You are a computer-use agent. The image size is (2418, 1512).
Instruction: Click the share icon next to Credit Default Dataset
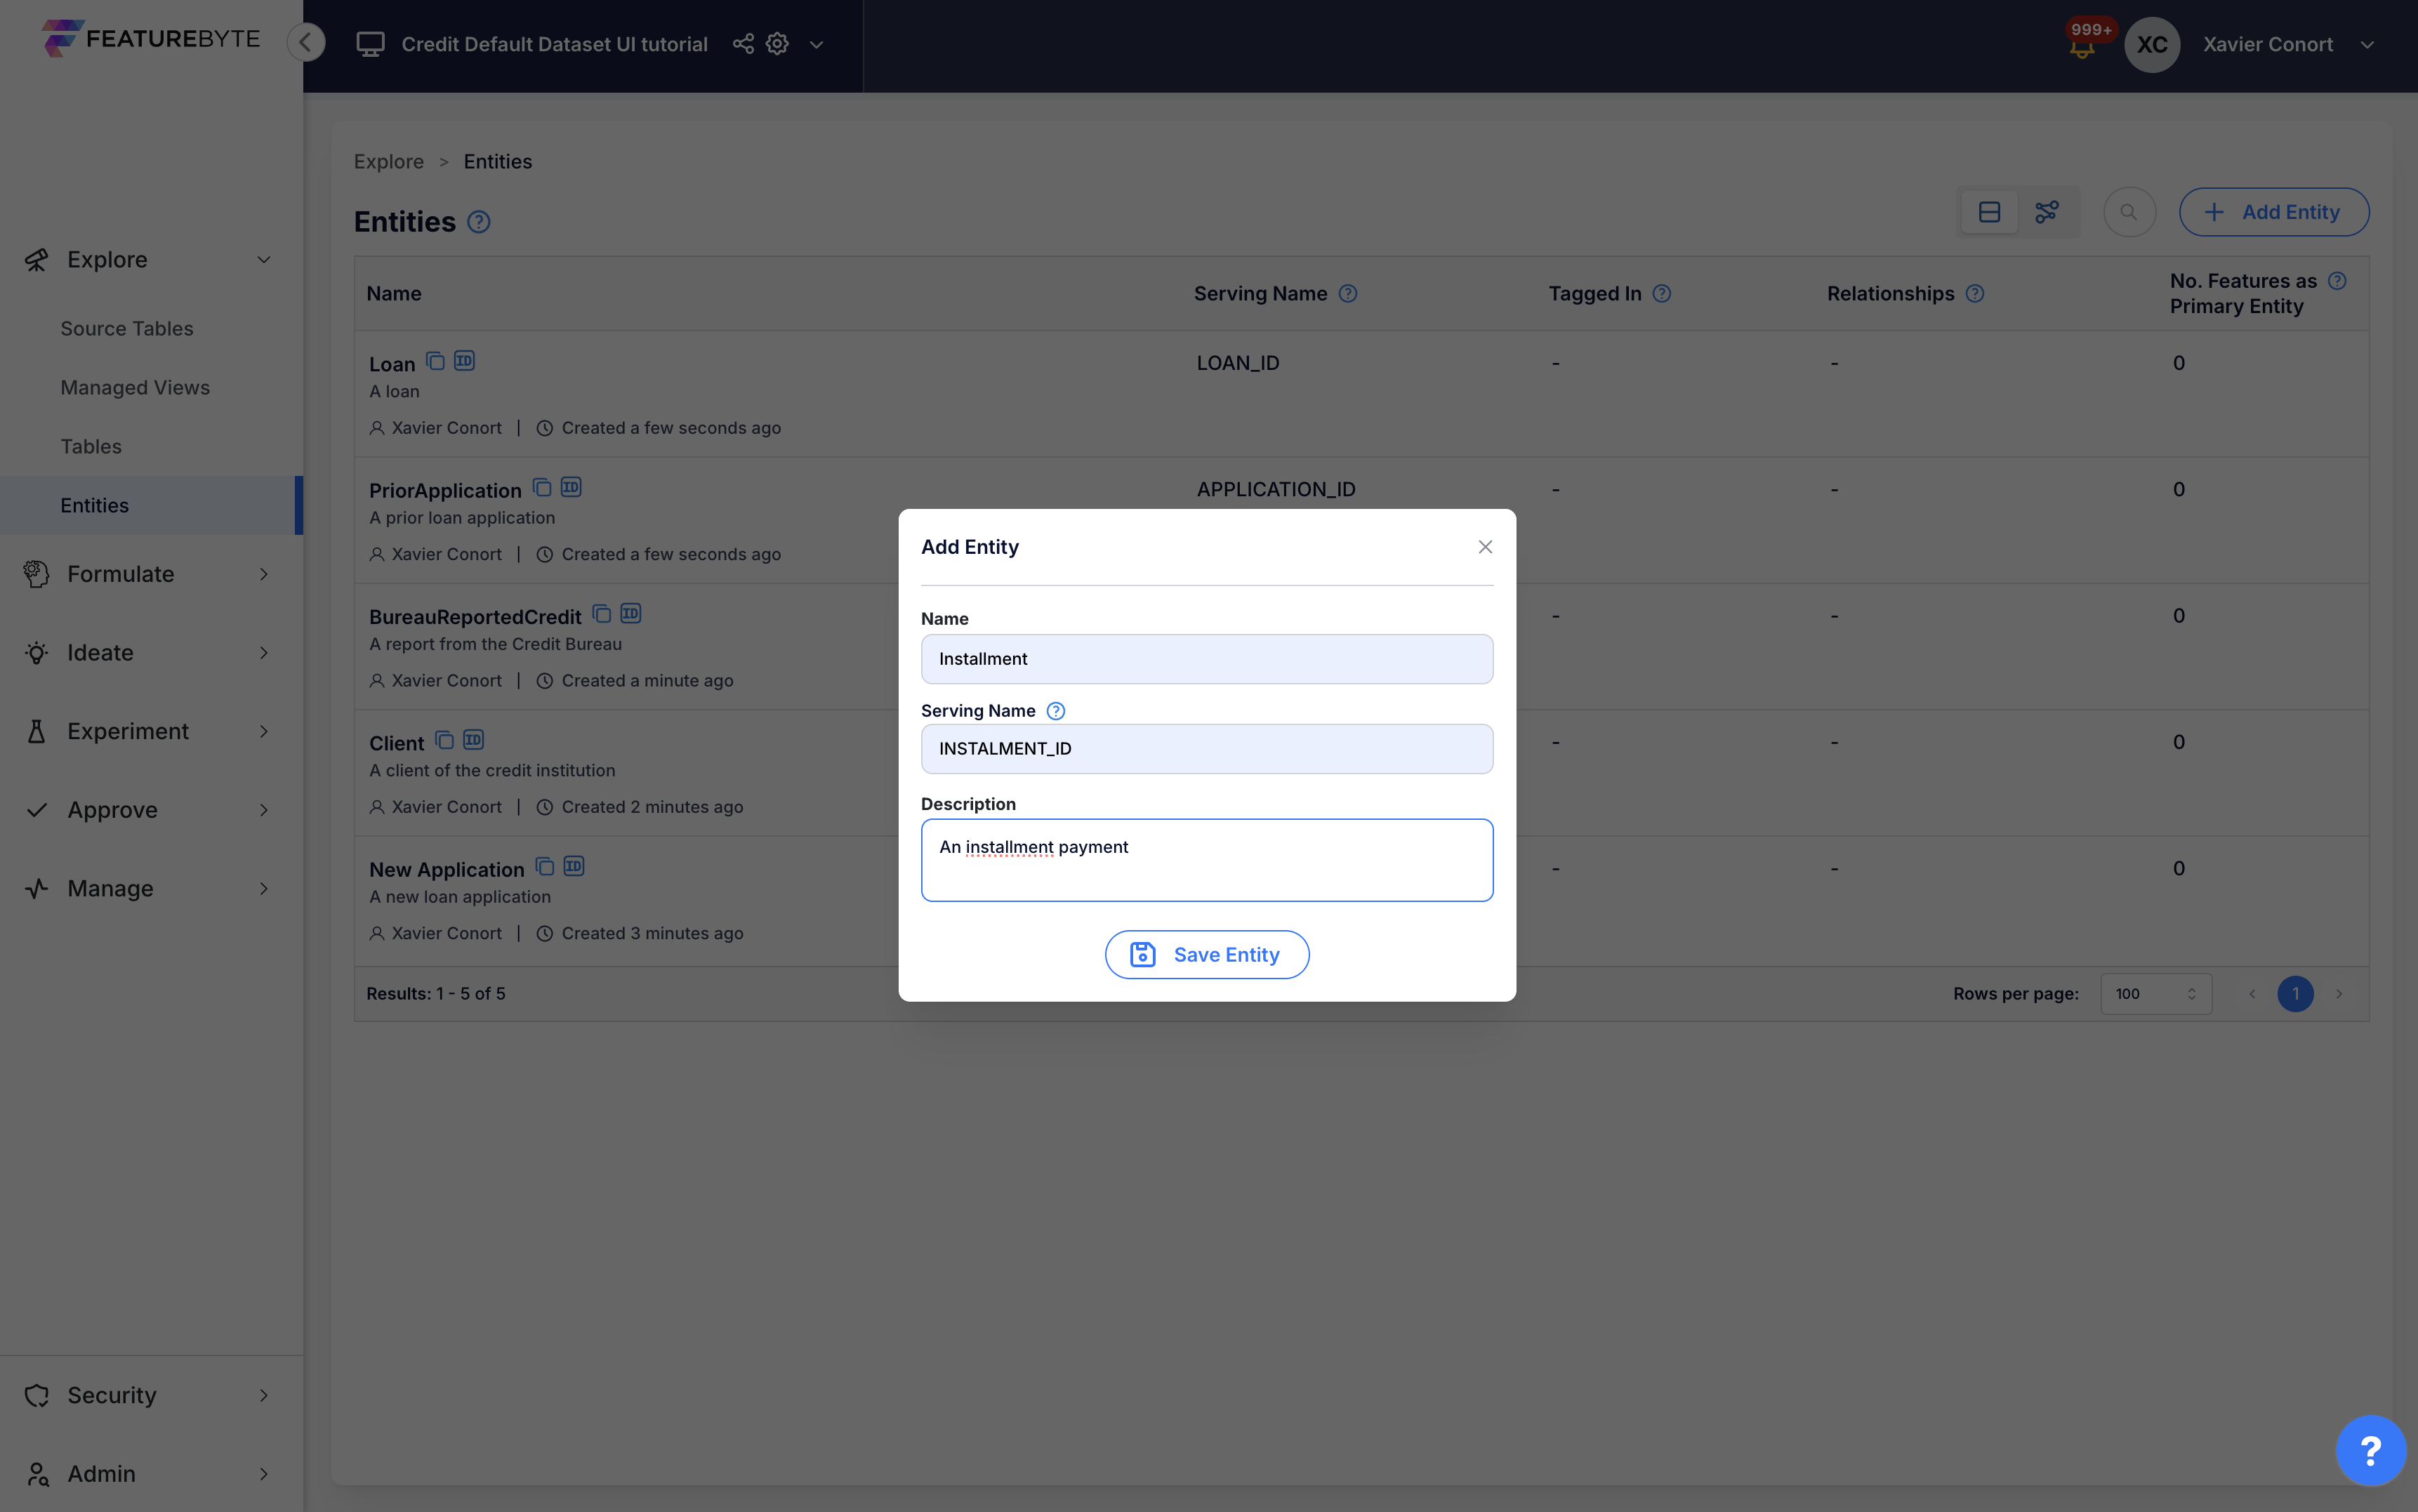742,43
